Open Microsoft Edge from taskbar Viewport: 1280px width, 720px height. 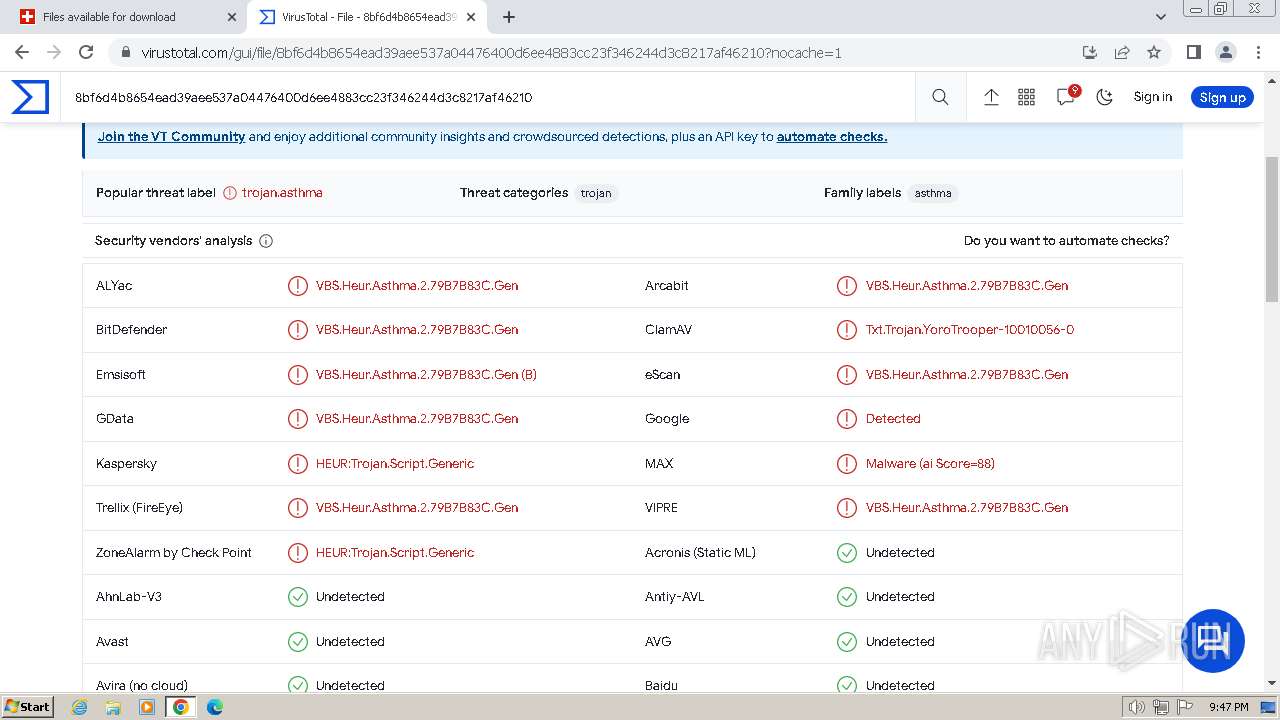click(214, 707)
